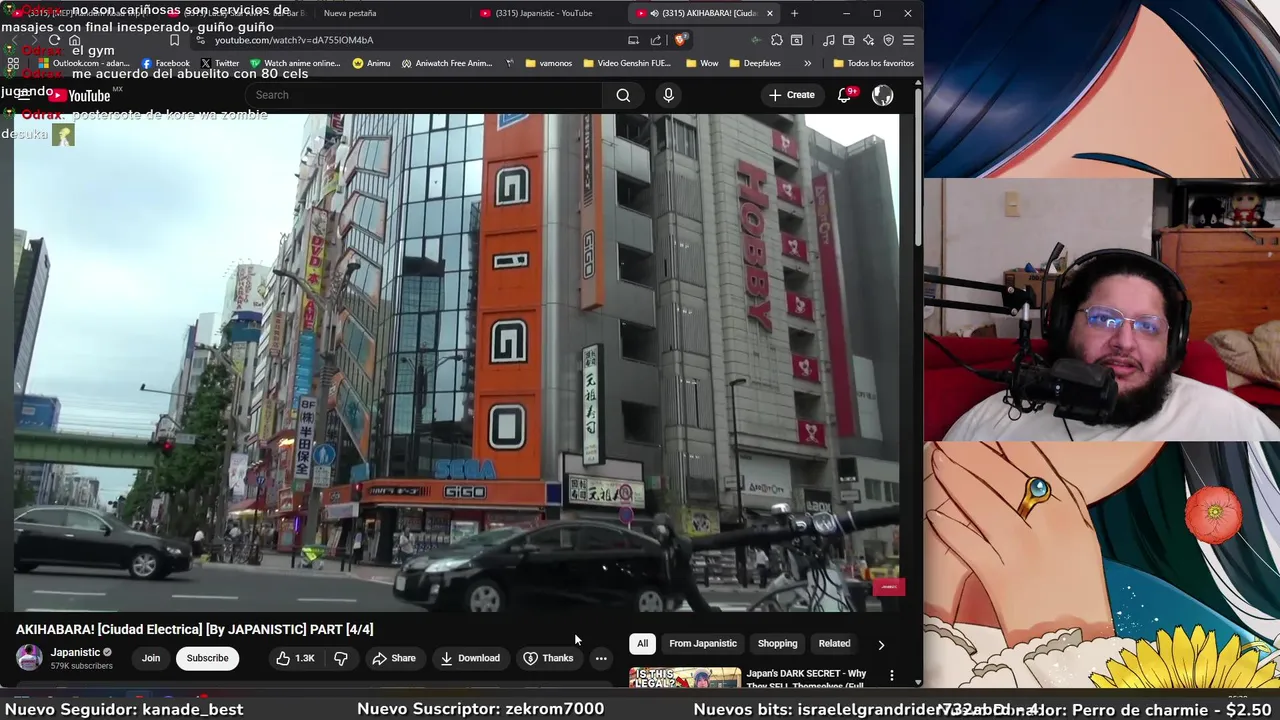The width and height of the screenshot is (1280, 720).
Task: Click the Leo AI sparkle icon
Action: tap(868, 40)
